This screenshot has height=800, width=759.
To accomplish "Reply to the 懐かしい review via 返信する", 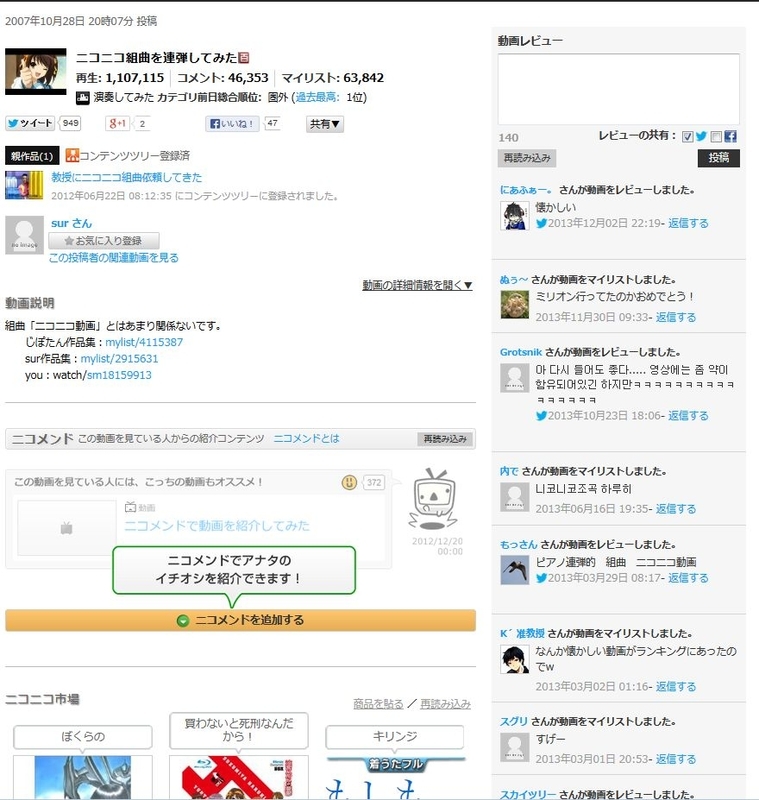I will pyautogui.click(x=688, y=223).
